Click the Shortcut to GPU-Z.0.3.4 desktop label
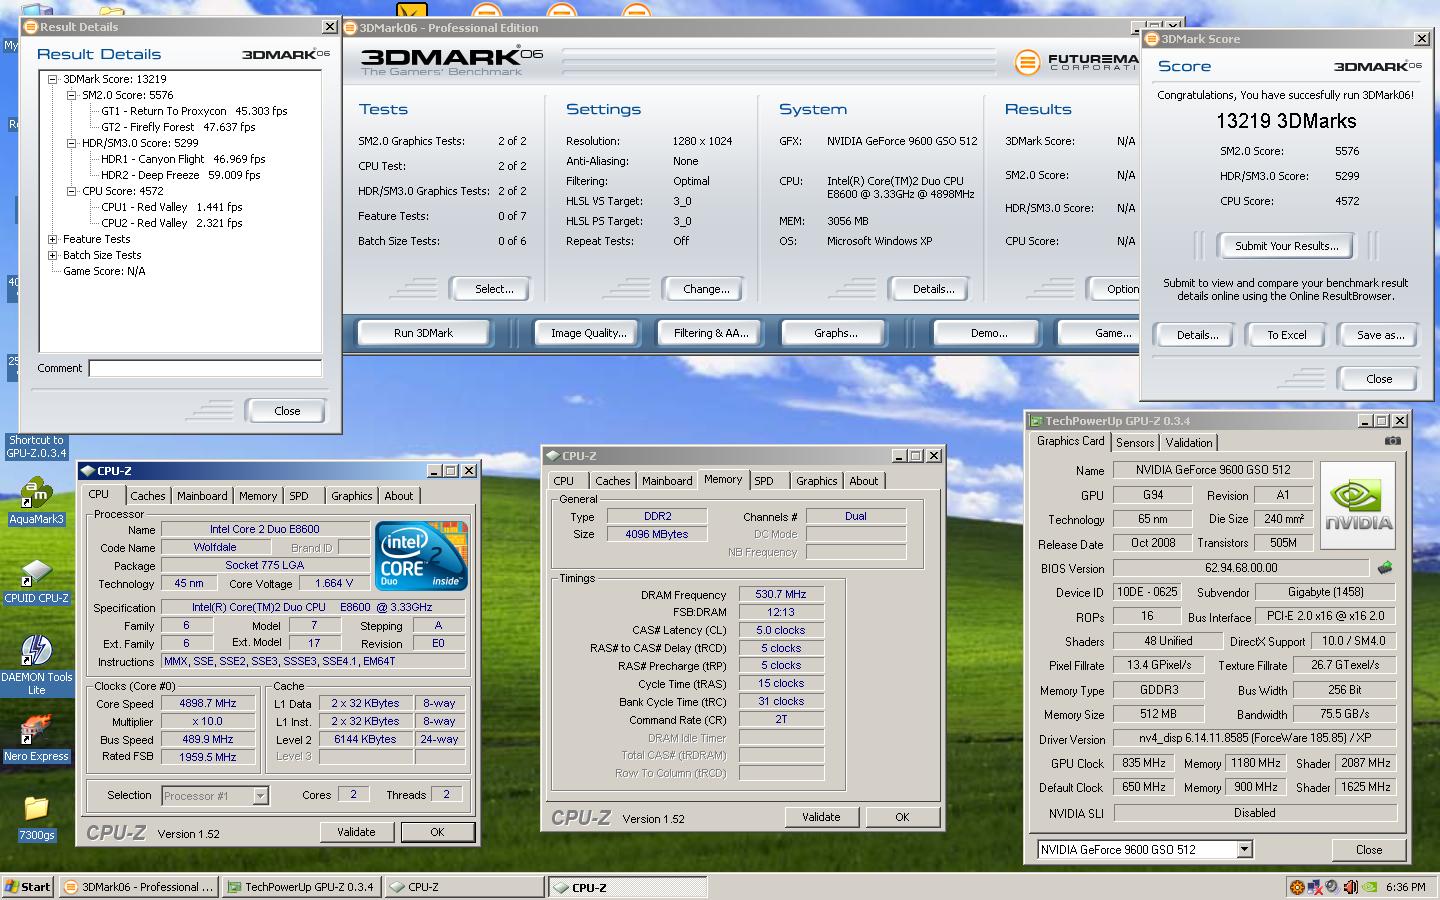Viewport: 1440px width, 900px height. click(36, 447)
